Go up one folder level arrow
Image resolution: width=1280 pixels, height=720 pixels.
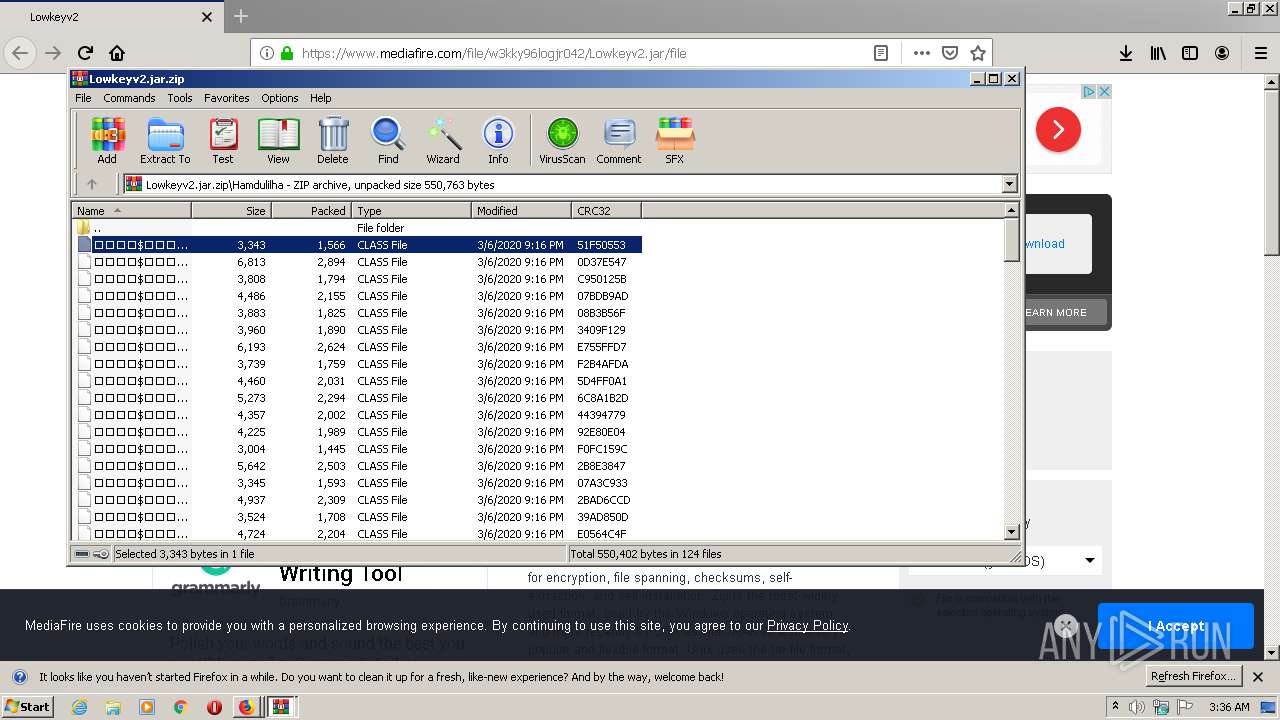[x=92, y=184]
